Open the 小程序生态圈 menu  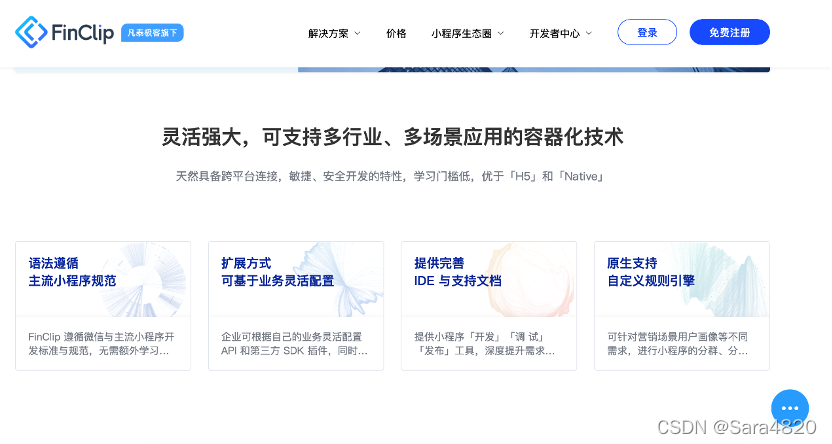(461, 33)
